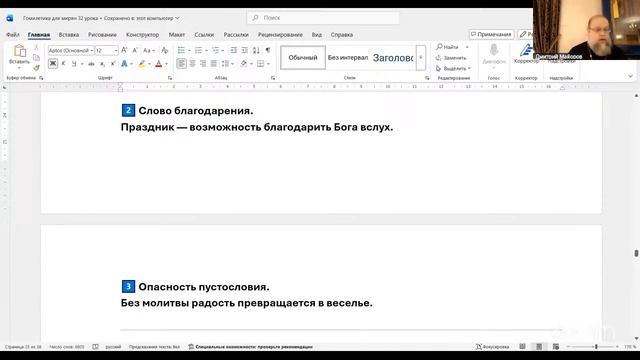Click the borders grid icon
The width and height of the screenshot is (640, 360).
(x=260, y=64)
